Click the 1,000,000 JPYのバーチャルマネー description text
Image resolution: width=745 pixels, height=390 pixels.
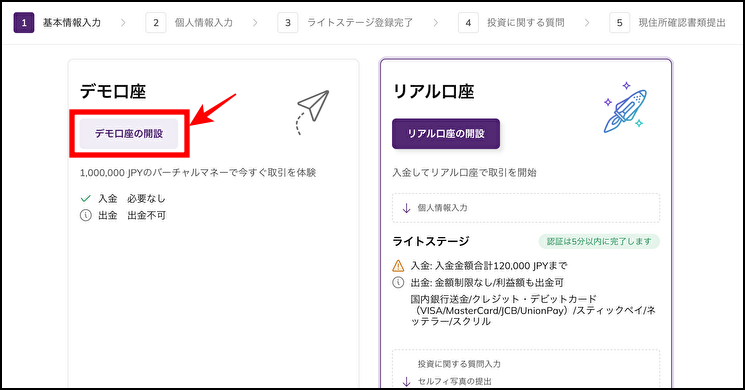(x=198, y=172)
